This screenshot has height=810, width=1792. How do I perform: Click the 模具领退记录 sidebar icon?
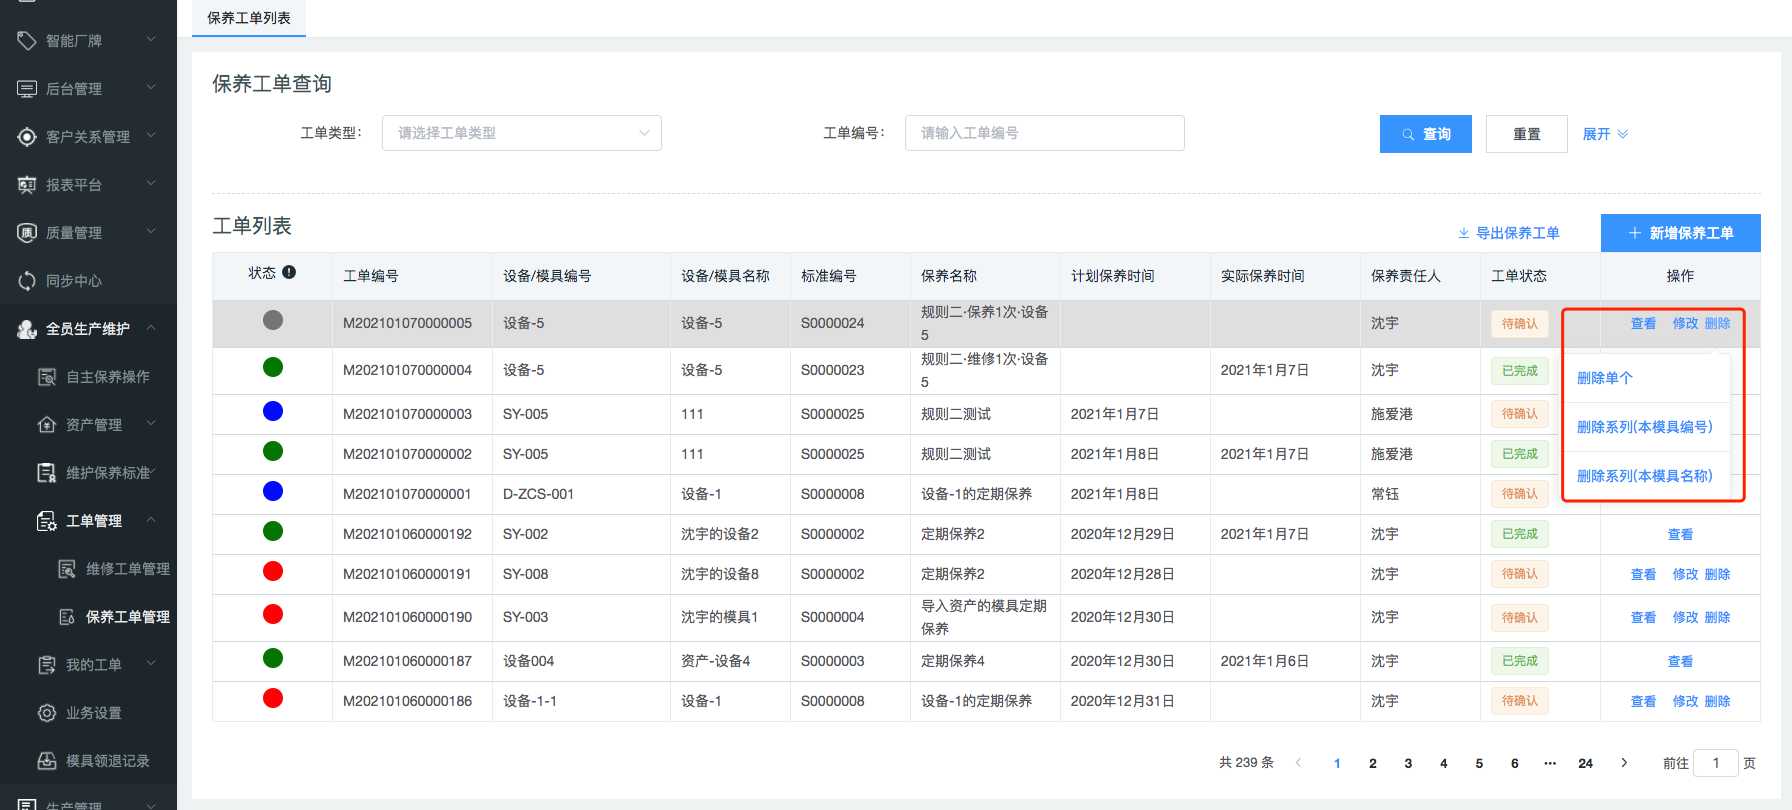point(47,761)
